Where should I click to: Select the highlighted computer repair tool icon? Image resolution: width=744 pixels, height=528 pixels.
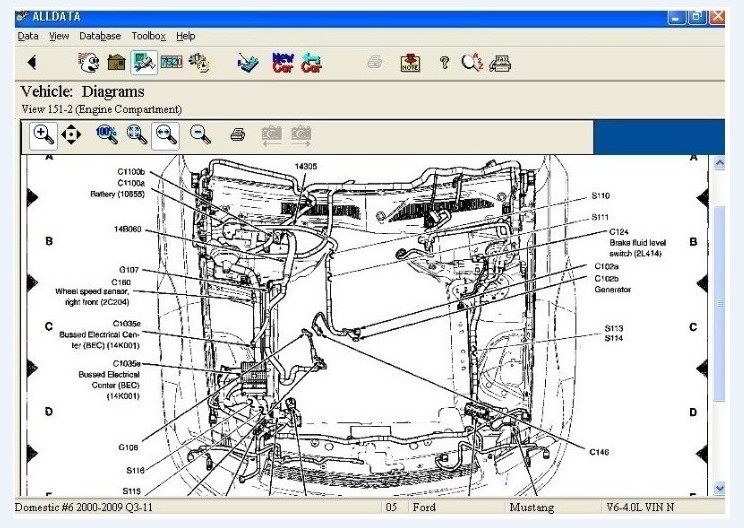[144, 62]
